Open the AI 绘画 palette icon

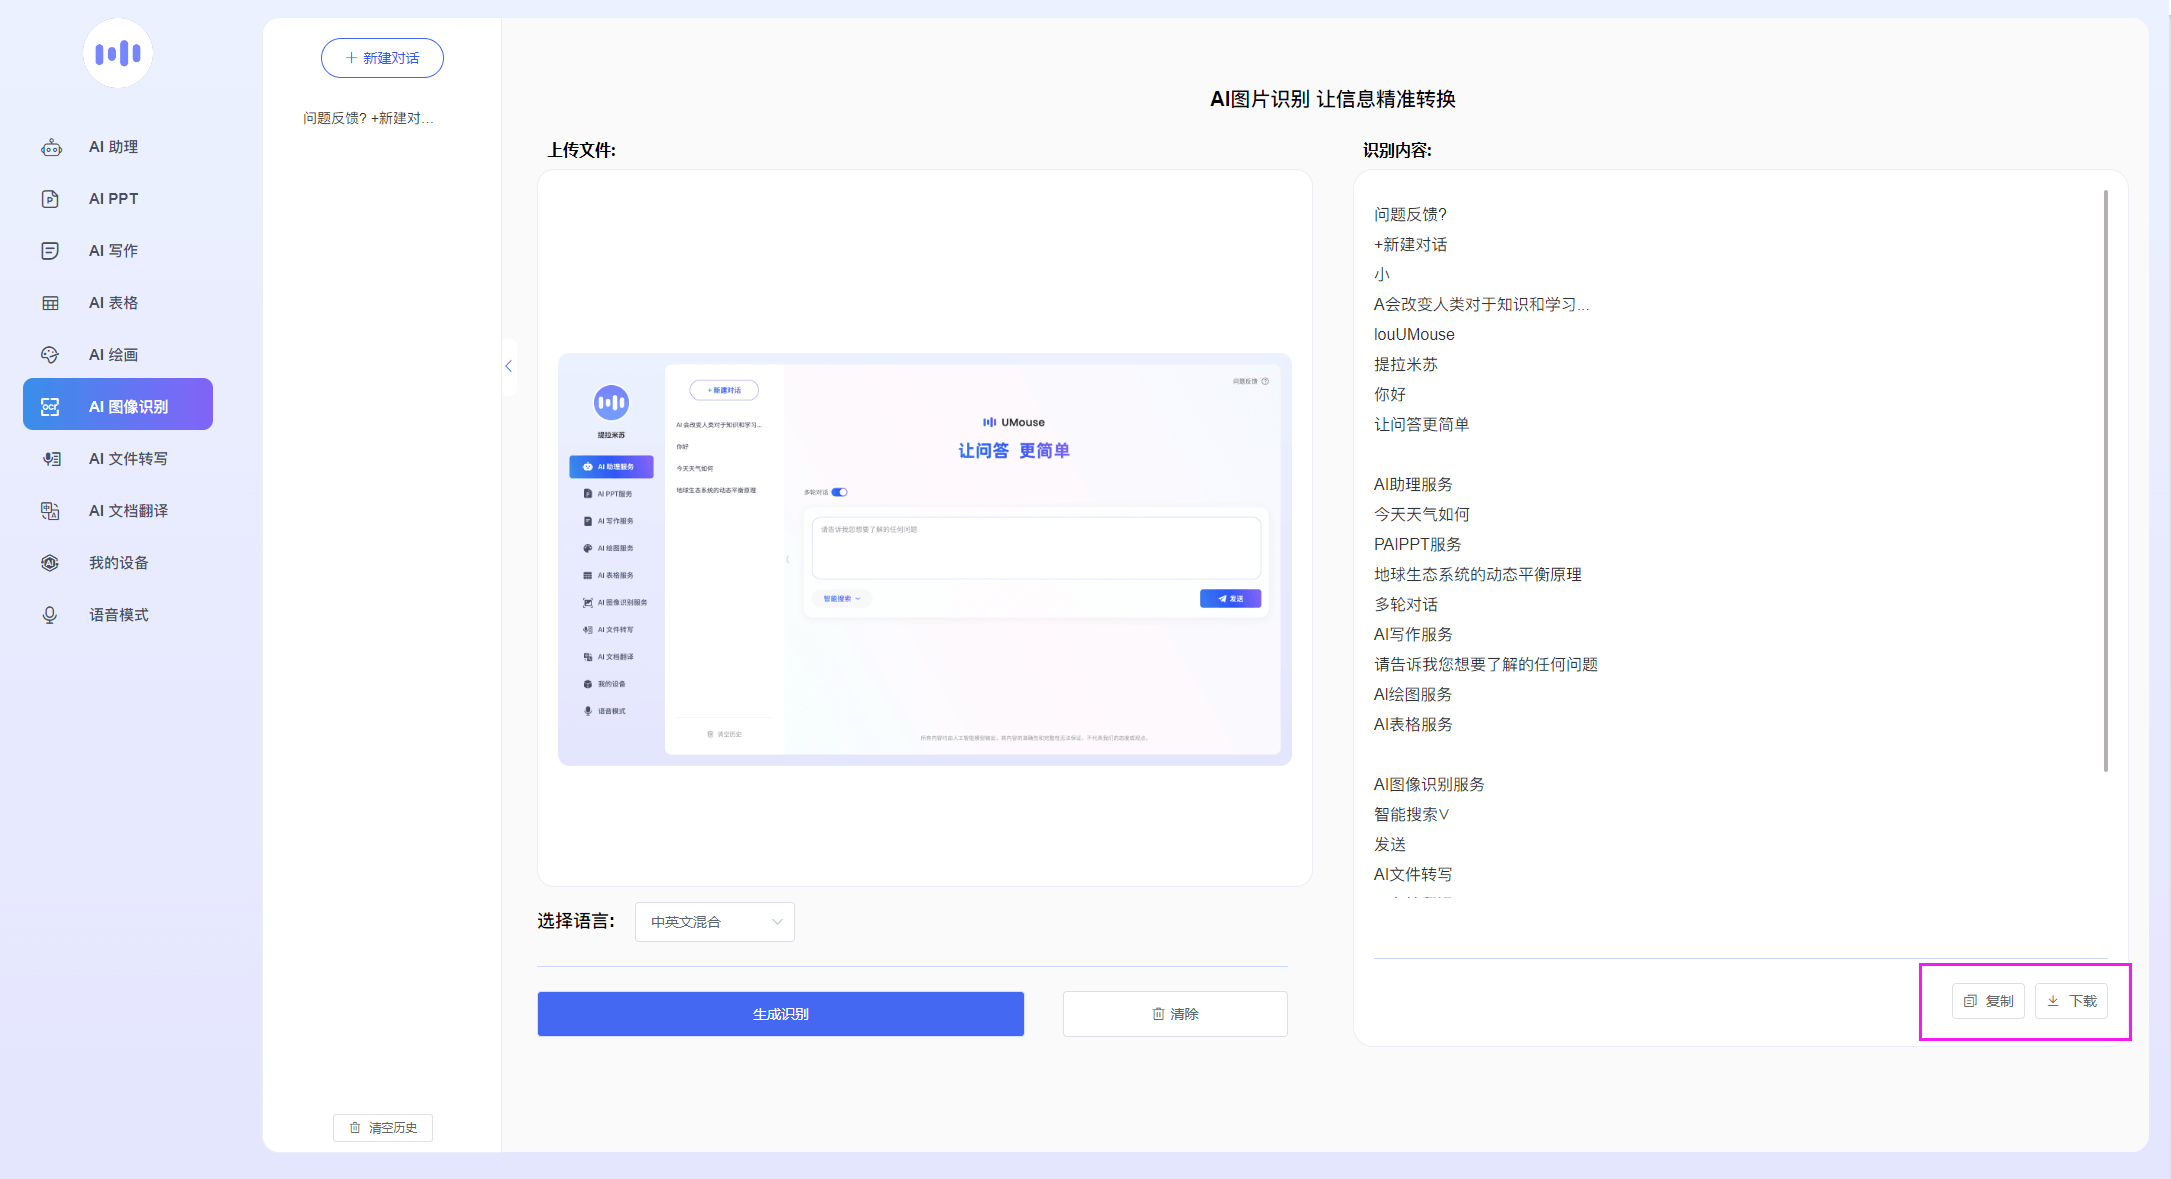click(50, 355)
